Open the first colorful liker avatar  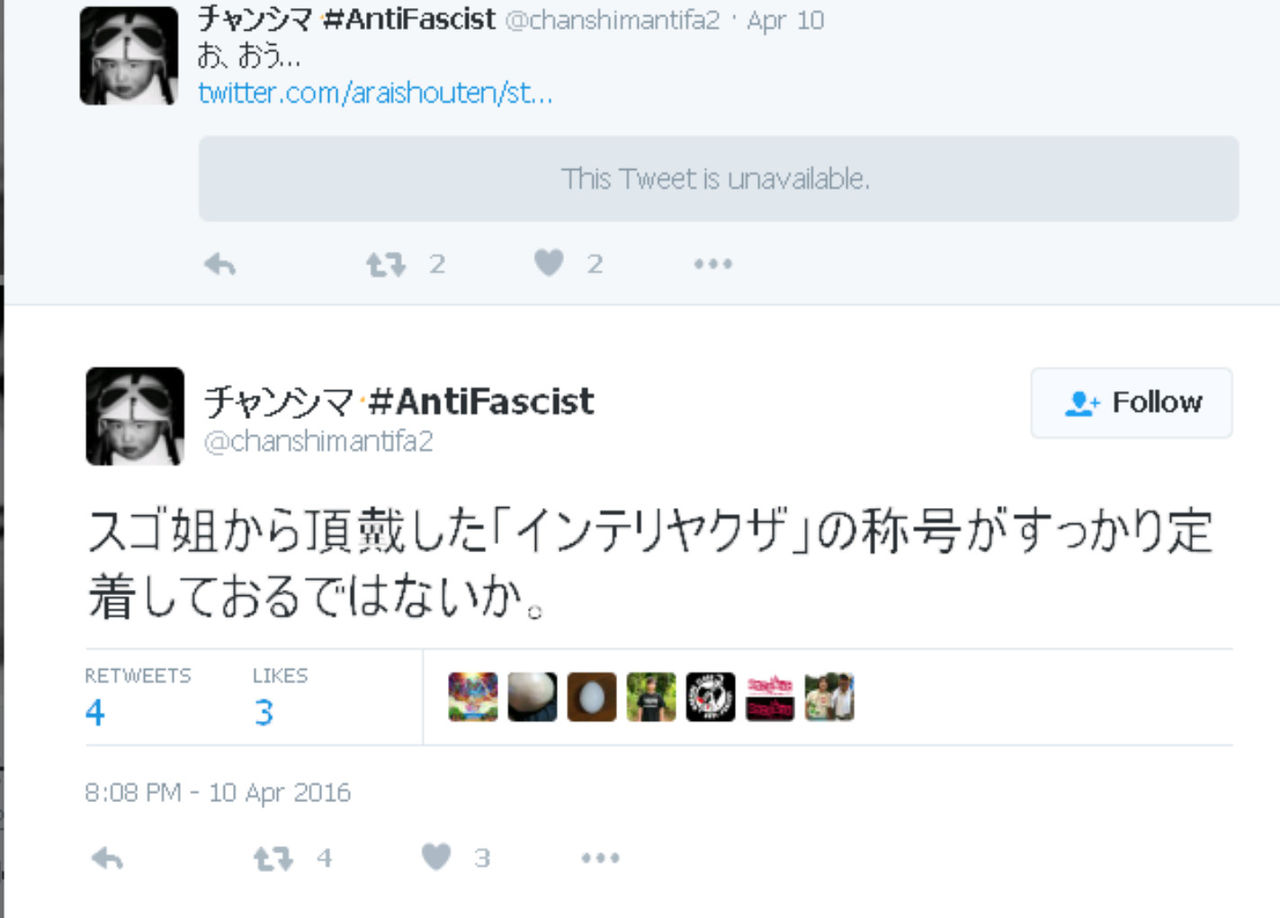click(473, 697)
